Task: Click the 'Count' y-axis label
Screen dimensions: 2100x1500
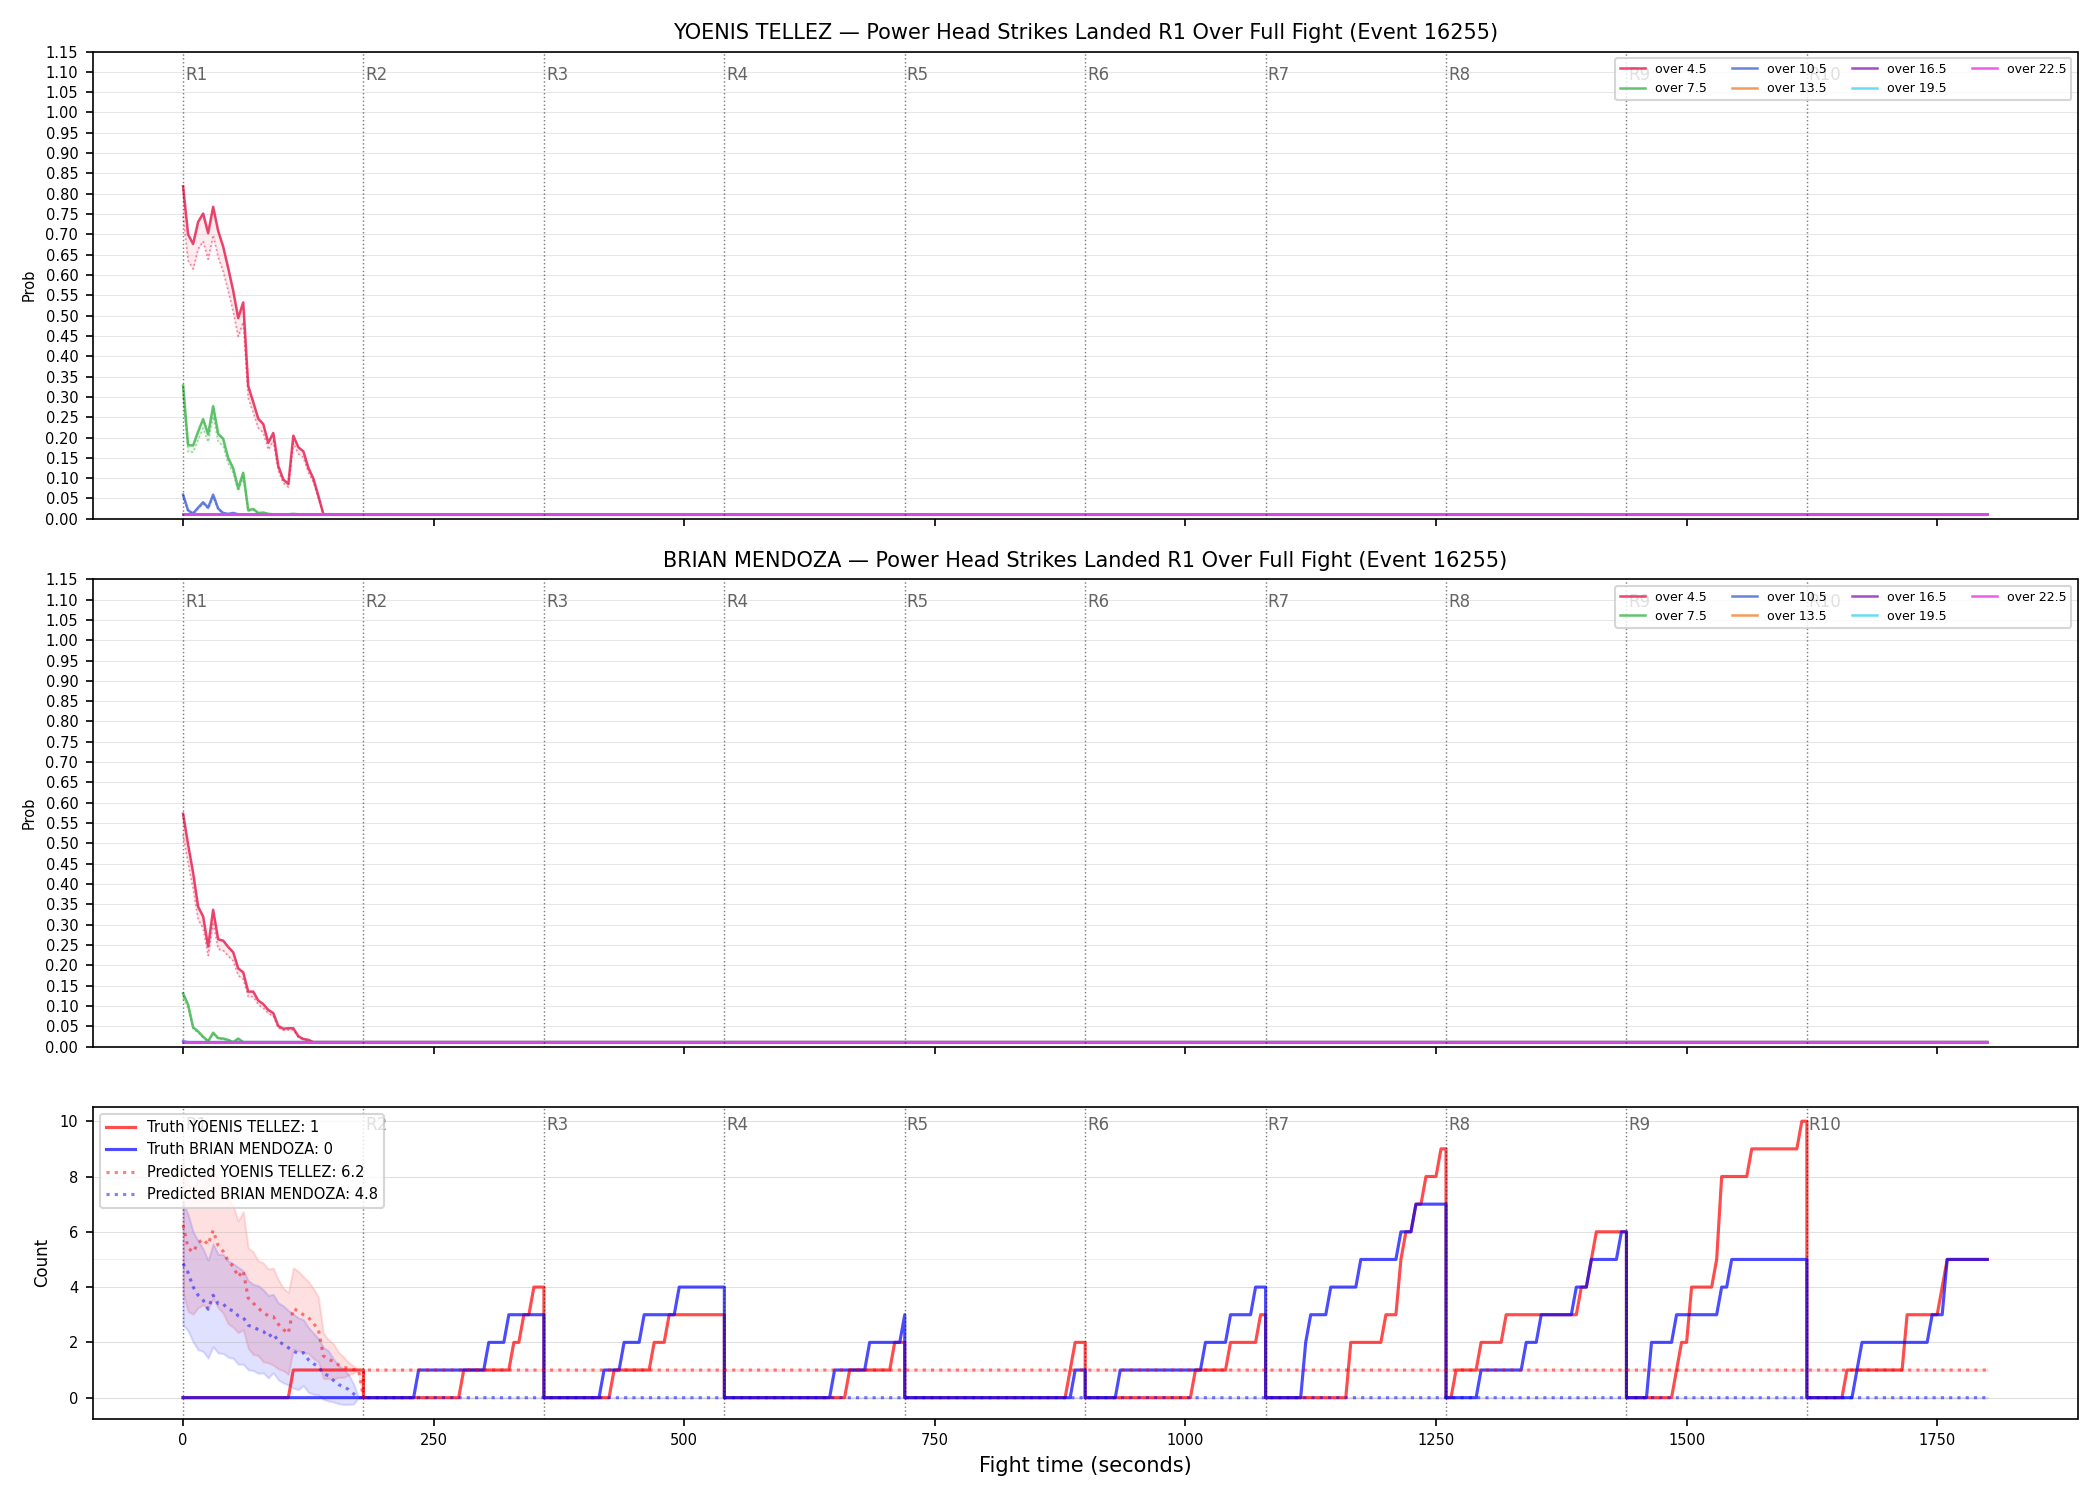Action: point(41,1263)
